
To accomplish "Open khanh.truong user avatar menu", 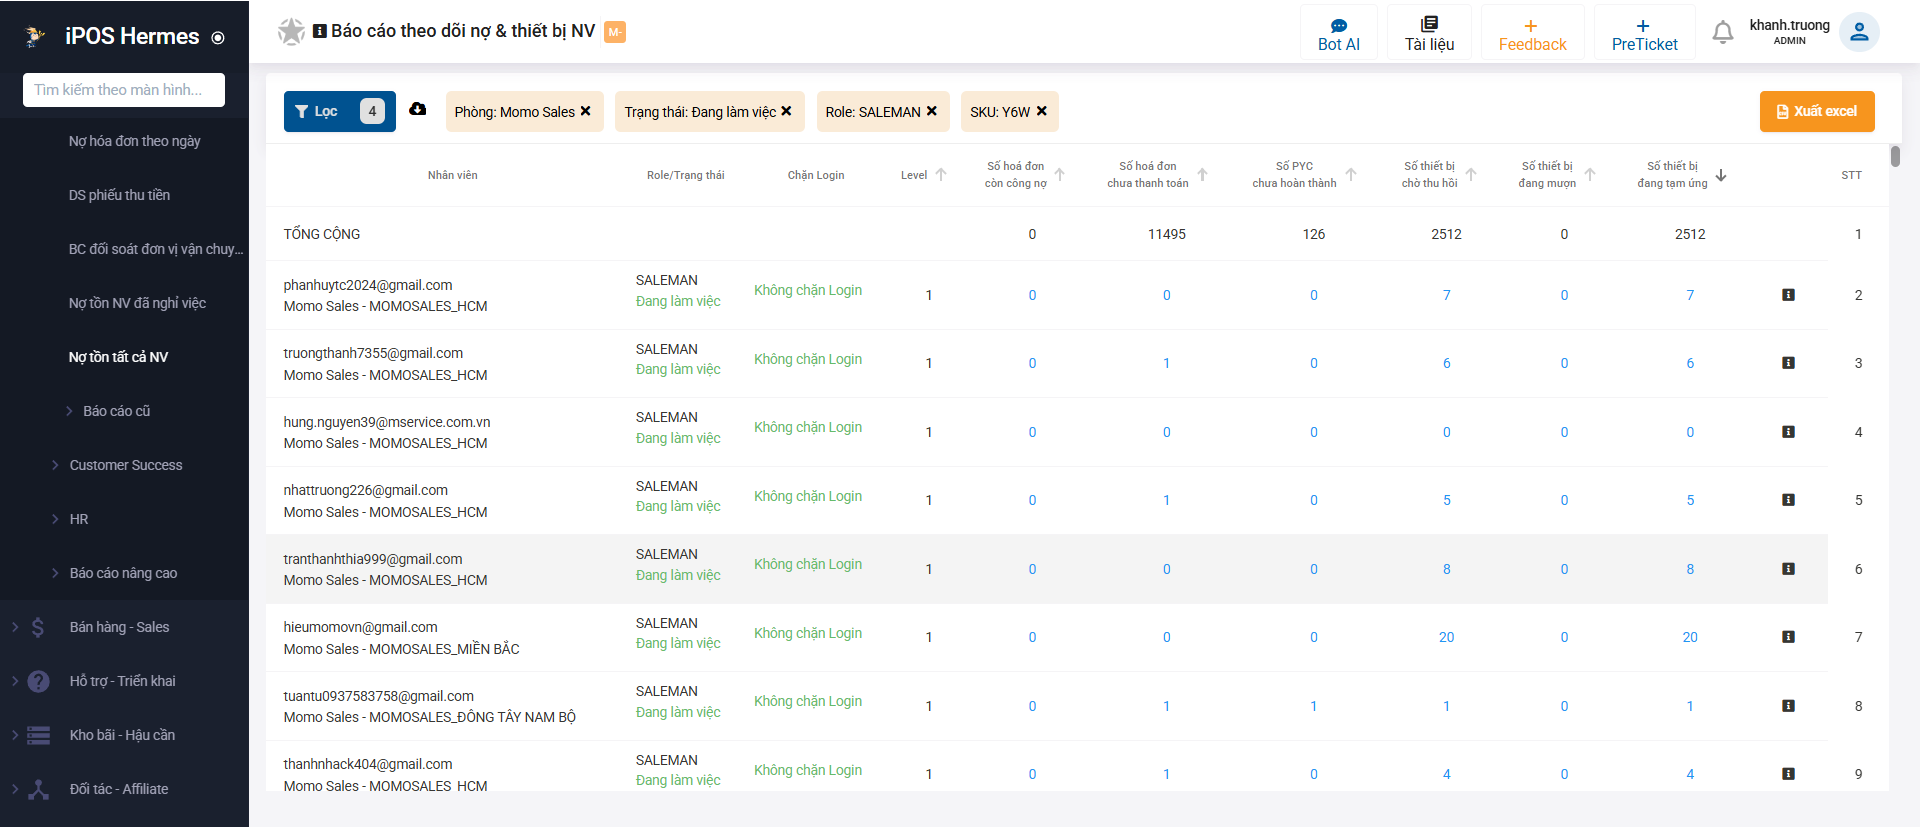I will pos(1859,32).
